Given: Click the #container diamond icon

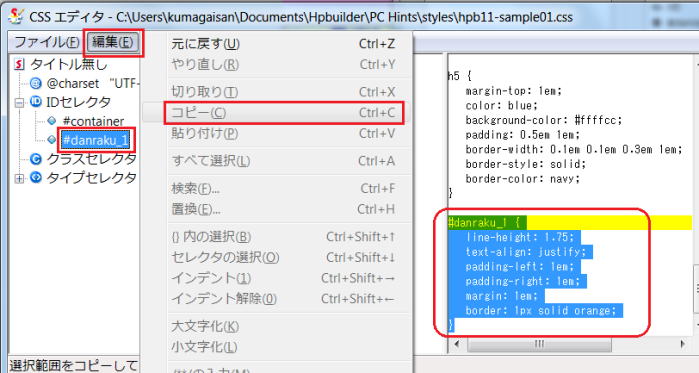Looking at the screenshot, I should 52,121.
